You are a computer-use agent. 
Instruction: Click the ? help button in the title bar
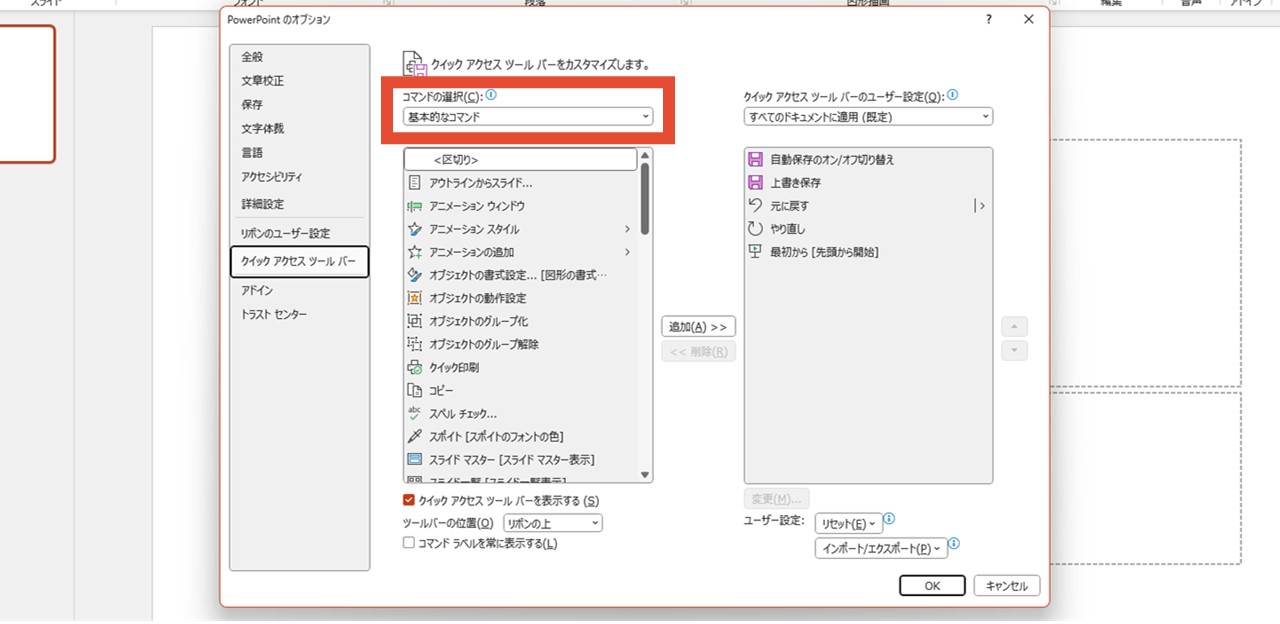click(989, 19)
